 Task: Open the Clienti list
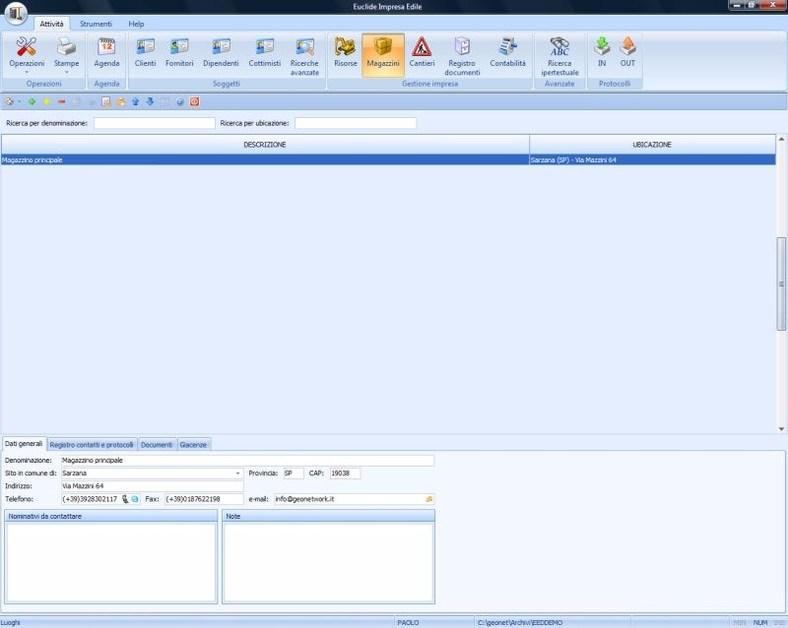(145, 52)
